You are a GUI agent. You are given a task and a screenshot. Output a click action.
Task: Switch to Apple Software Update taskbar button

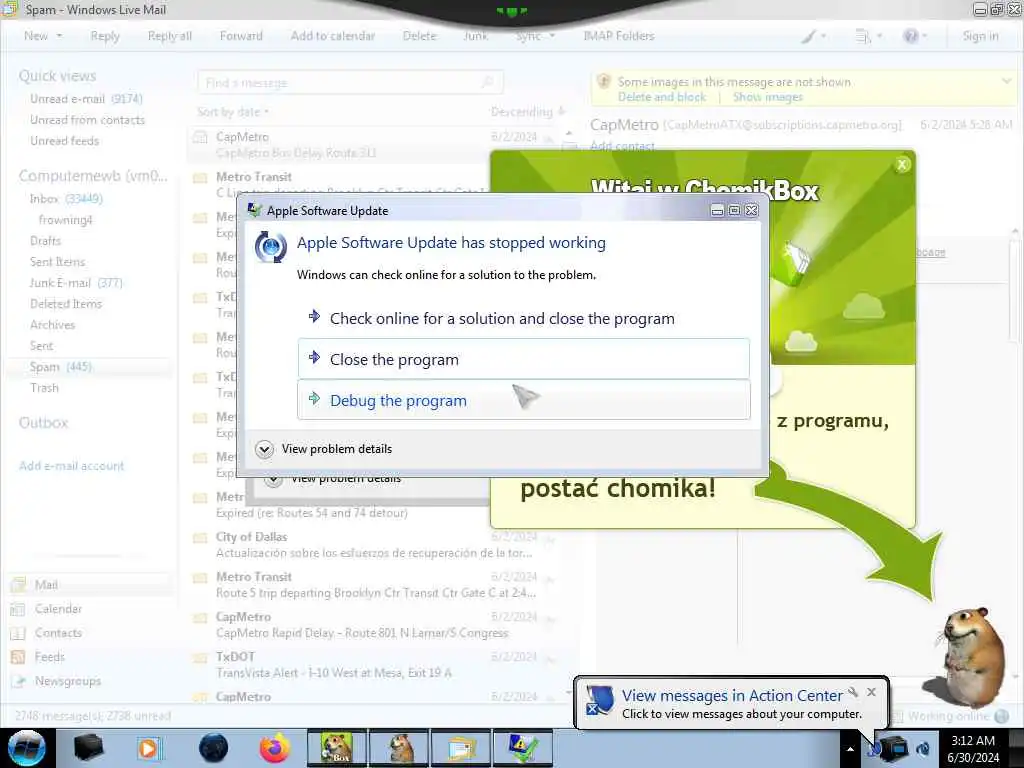coord(523,748)
